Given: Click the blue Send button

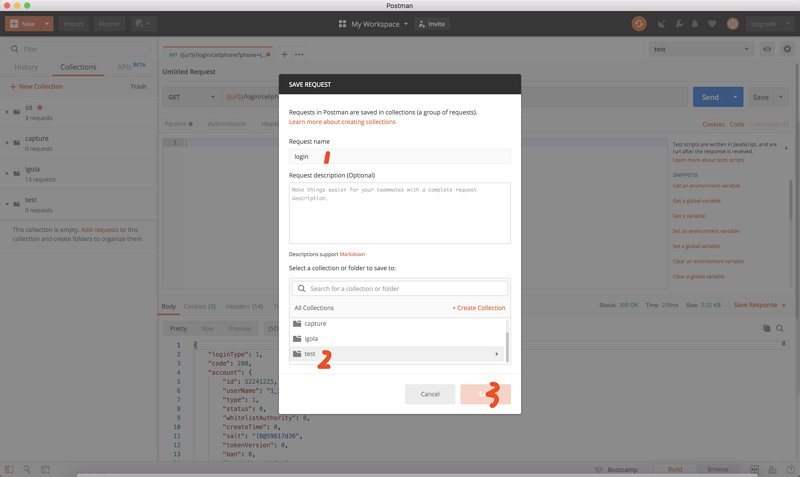Looking at the screenshot, I should tap(710, 97).
